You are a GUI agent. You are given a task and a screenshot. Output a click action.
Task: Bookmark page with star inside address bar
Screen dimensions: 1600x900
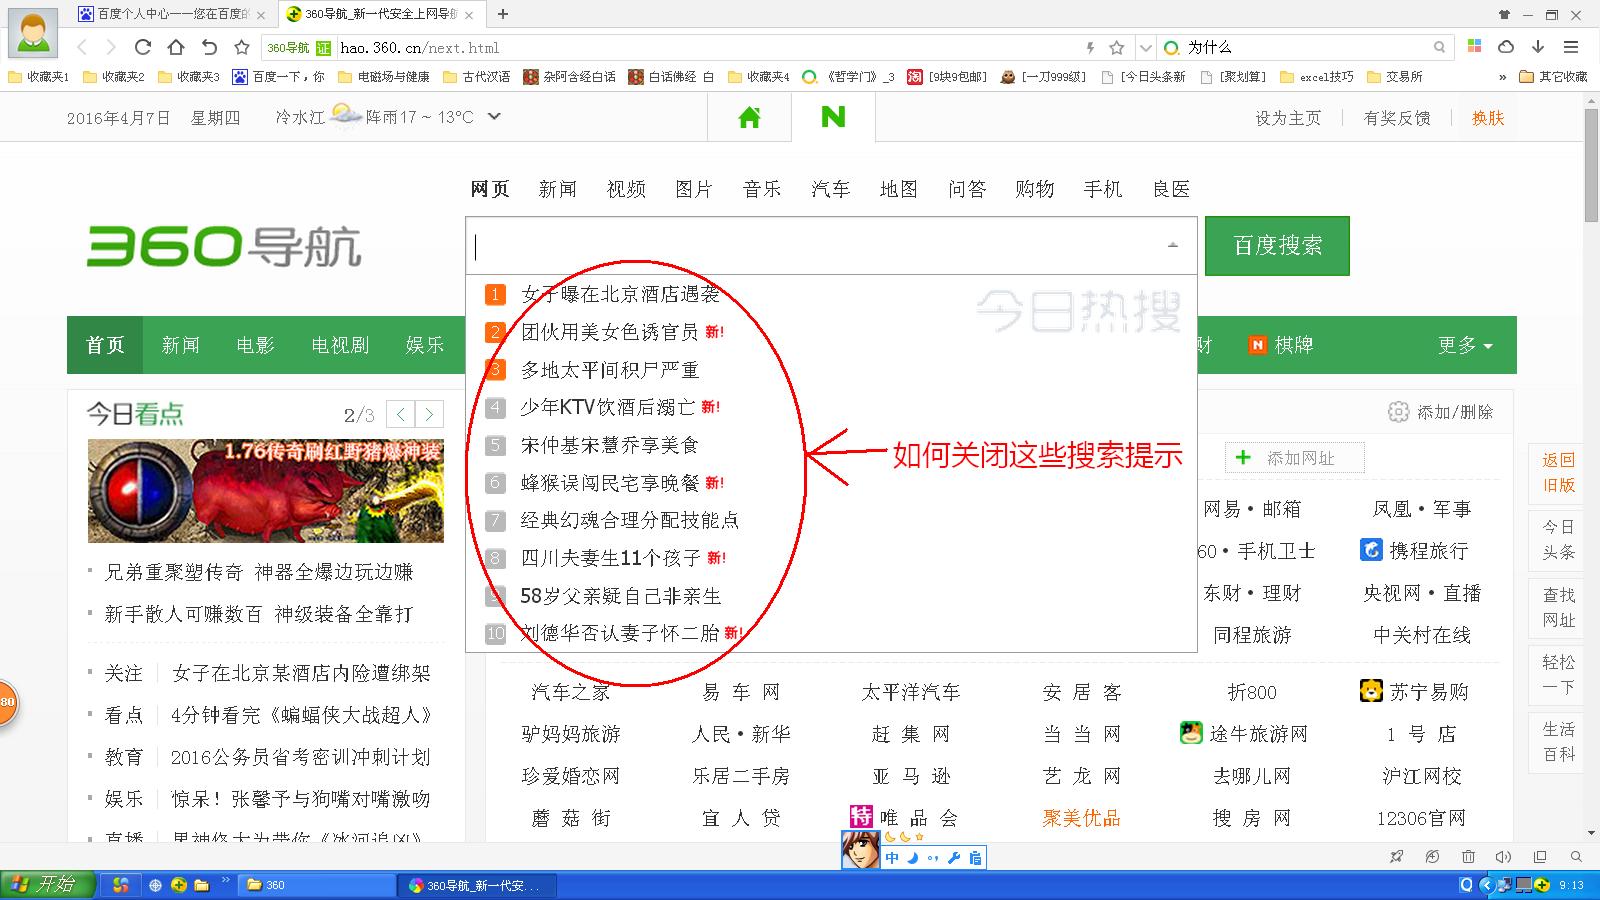[x=1117, y=47]
